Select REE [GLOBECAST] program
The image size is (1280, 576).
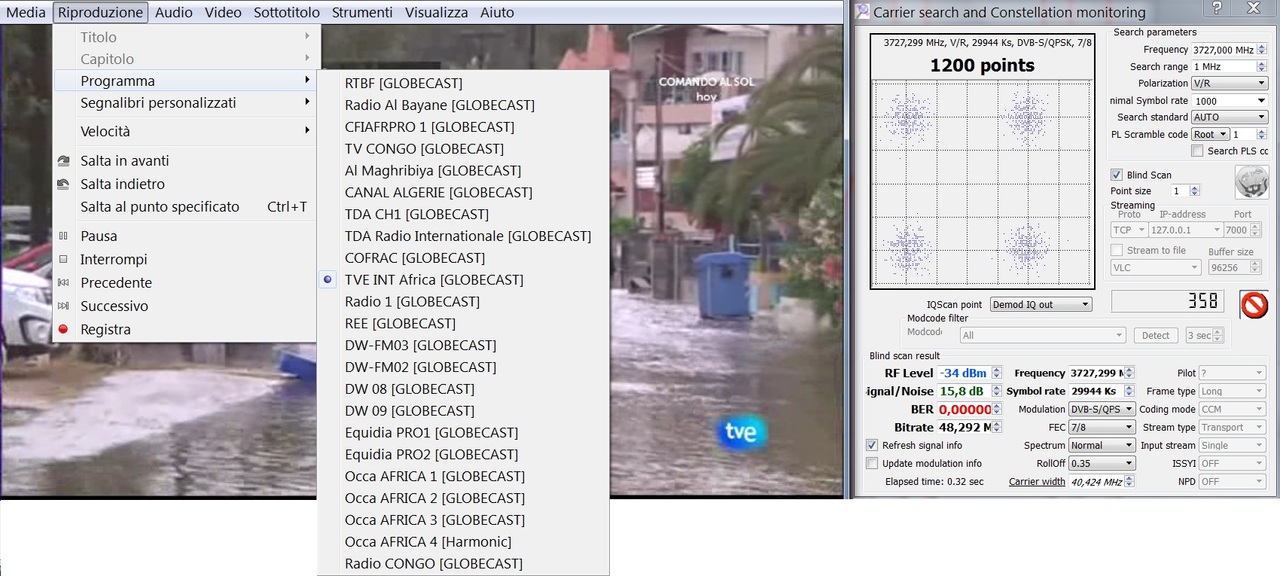pyautogui.click(x=463, y=324)
